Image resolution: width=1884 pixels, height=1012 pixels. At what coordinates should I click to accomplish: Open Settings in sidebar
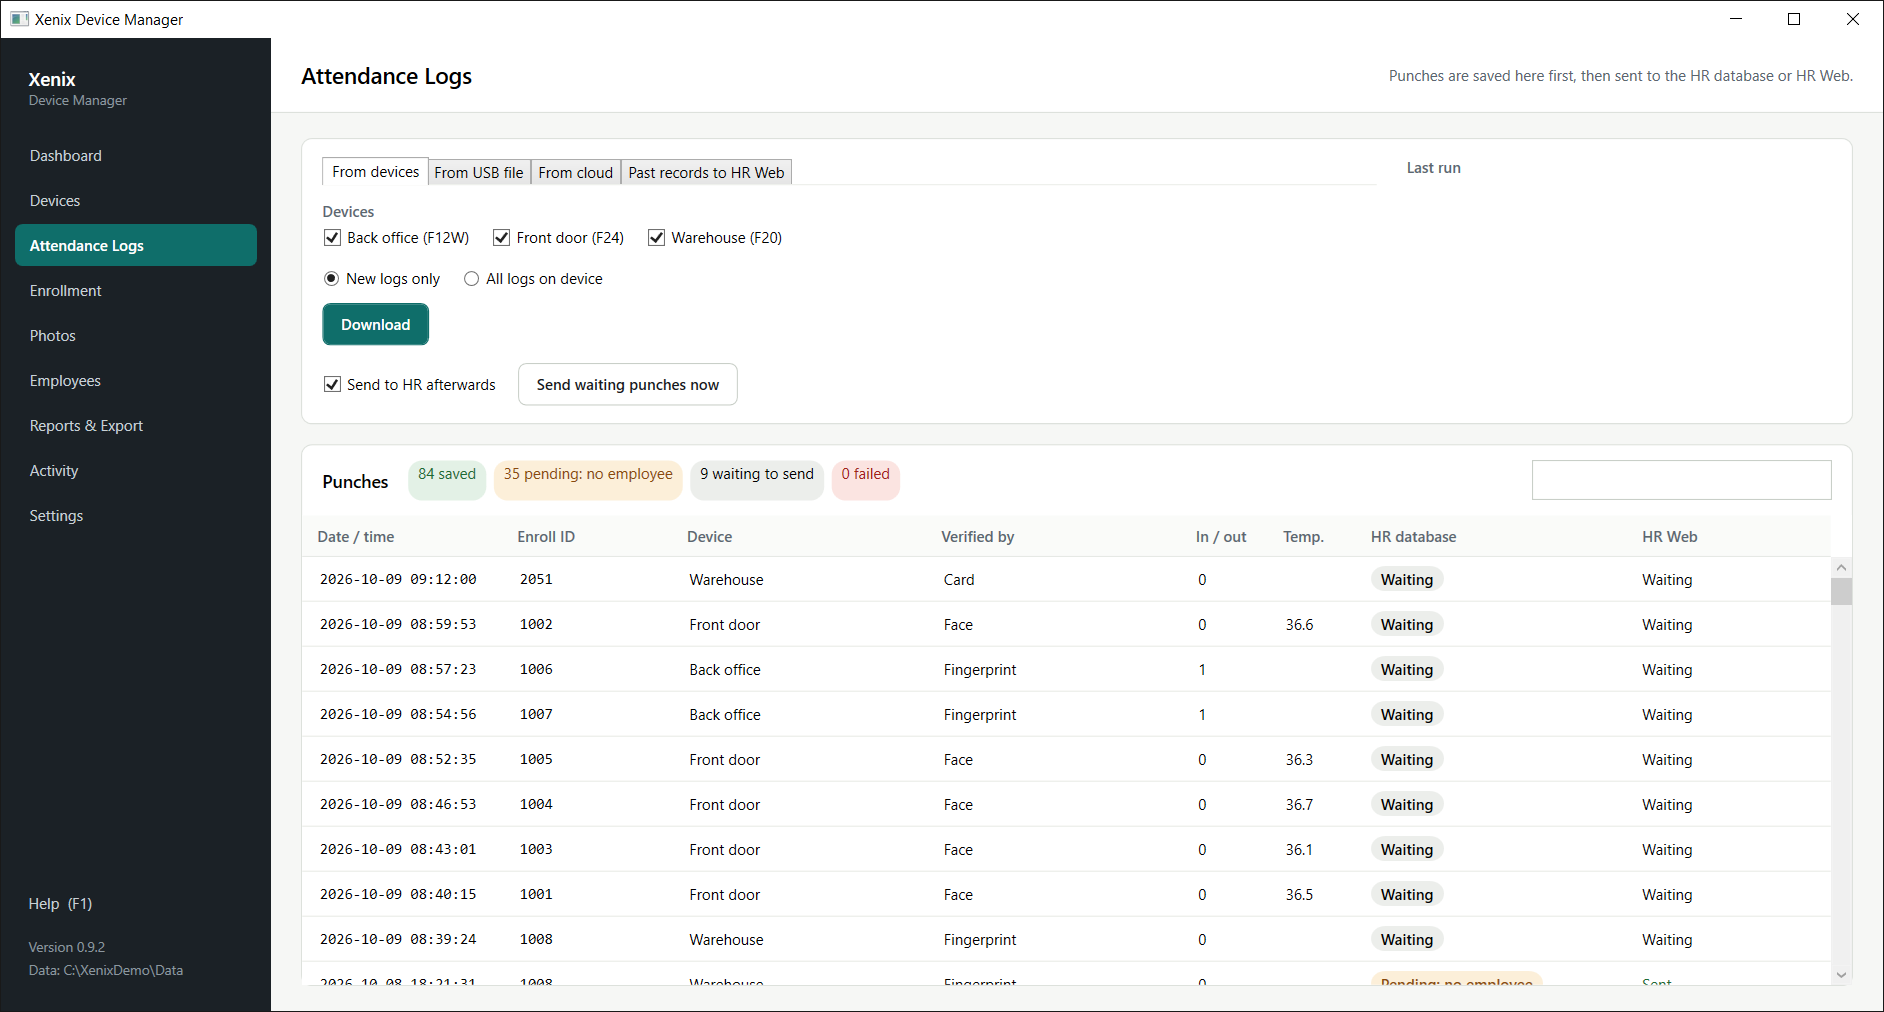coord(136,515)
